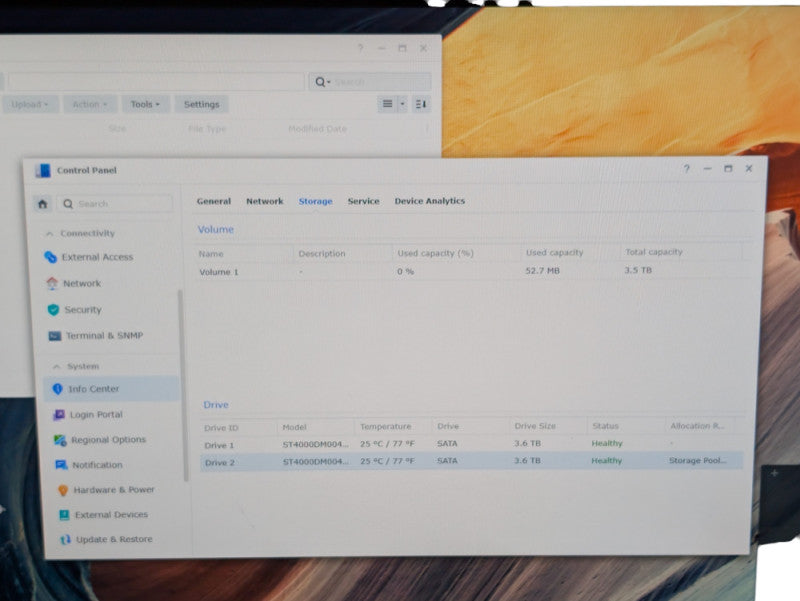The width and height of the screenshot is (800, 601).
Task: Click the Info Center icon
Action: click(58, 389)
